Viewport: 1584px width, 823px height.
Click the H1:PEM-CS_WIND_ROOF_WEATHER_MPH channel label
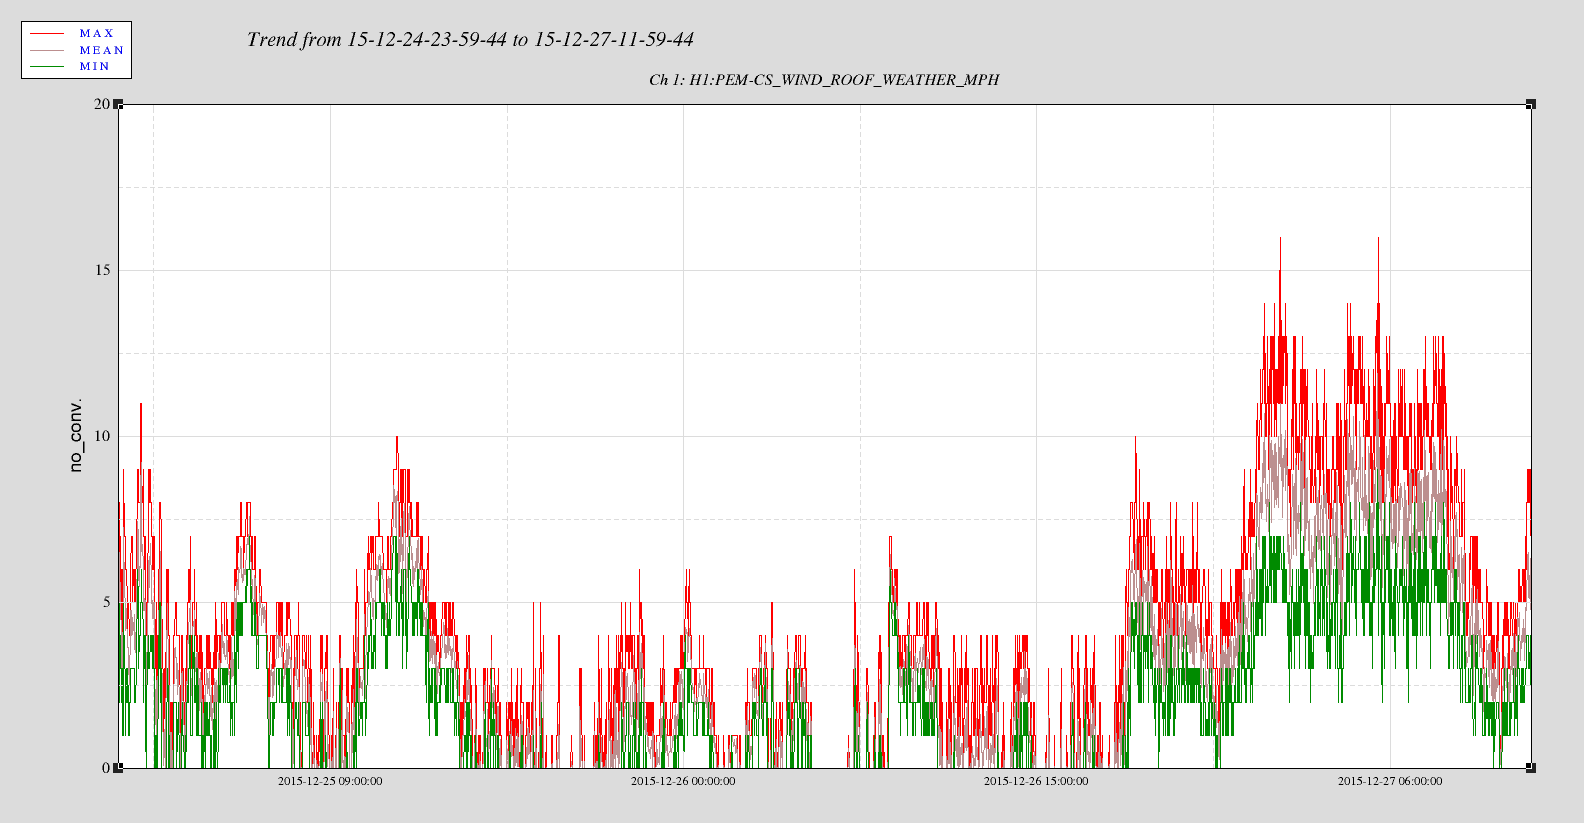click(x=824, y=80)
